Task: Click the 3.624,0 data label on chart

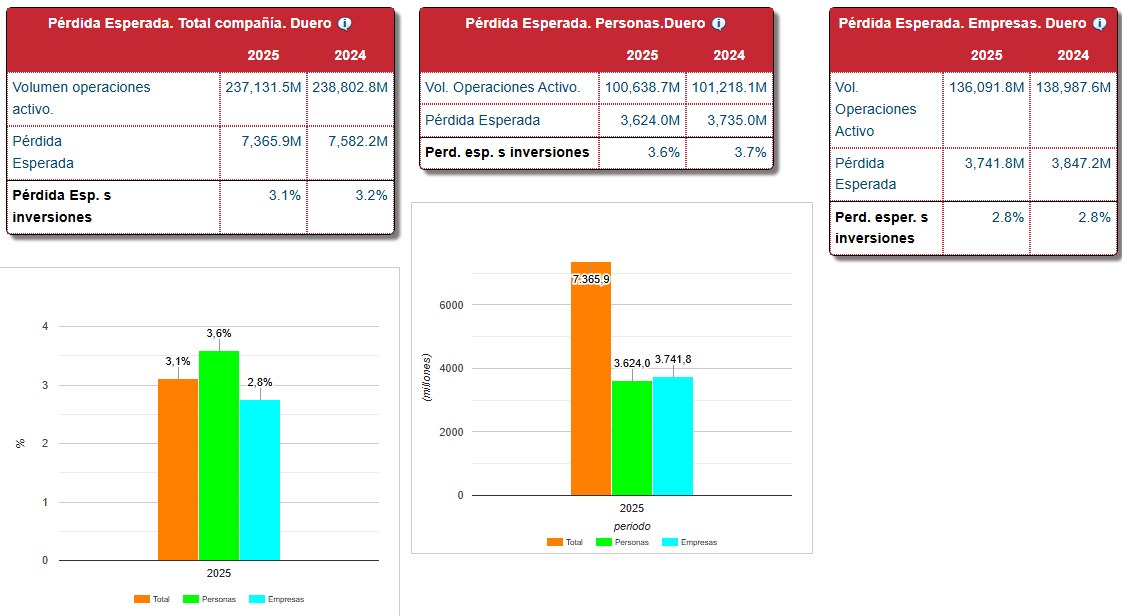Action: tap(632, 363)
